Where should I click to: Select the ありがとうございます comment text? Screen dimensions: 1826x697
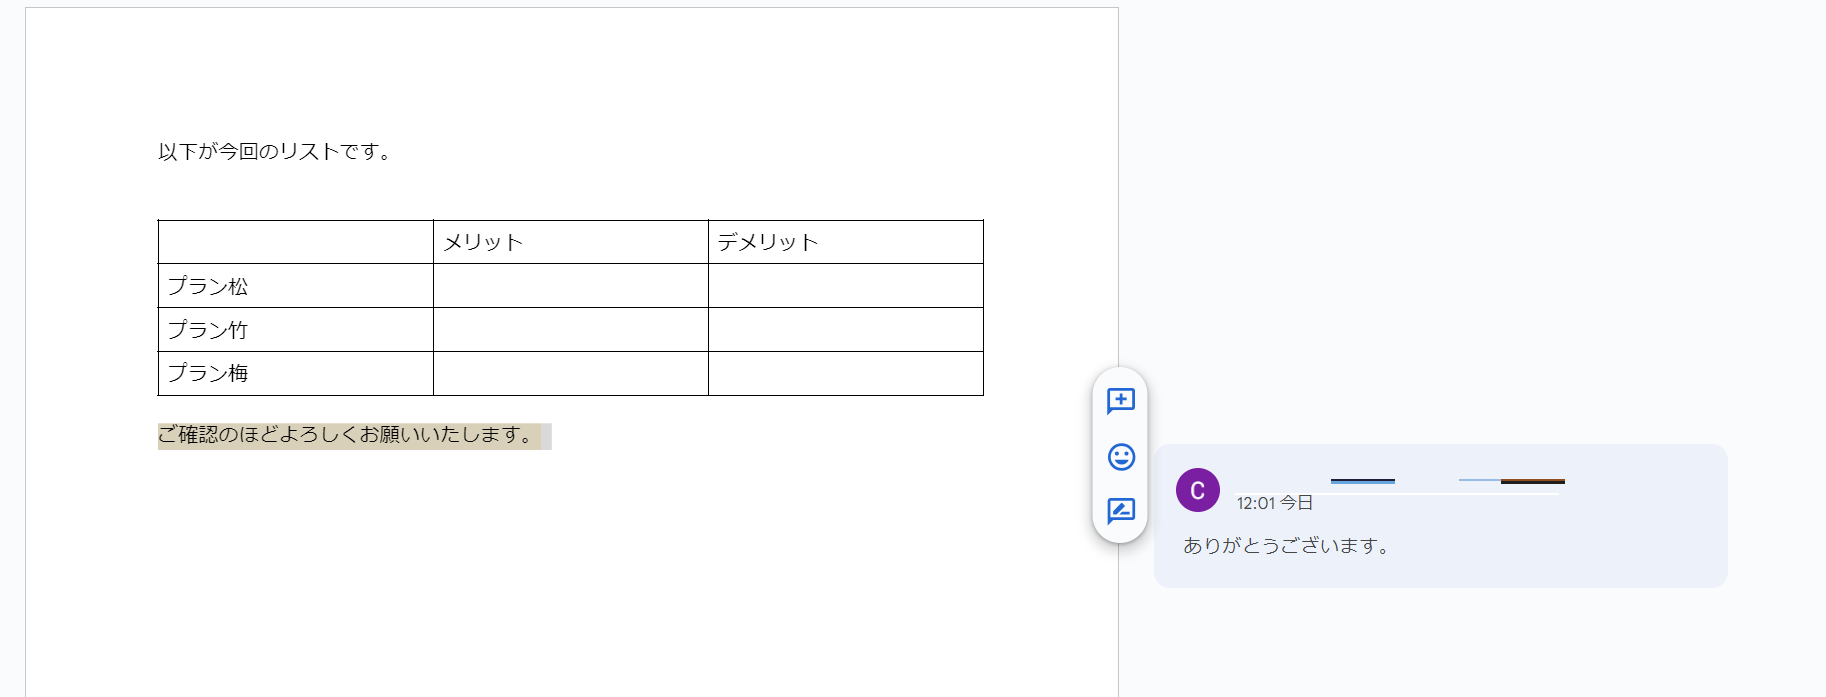(x=1286, y=546)
